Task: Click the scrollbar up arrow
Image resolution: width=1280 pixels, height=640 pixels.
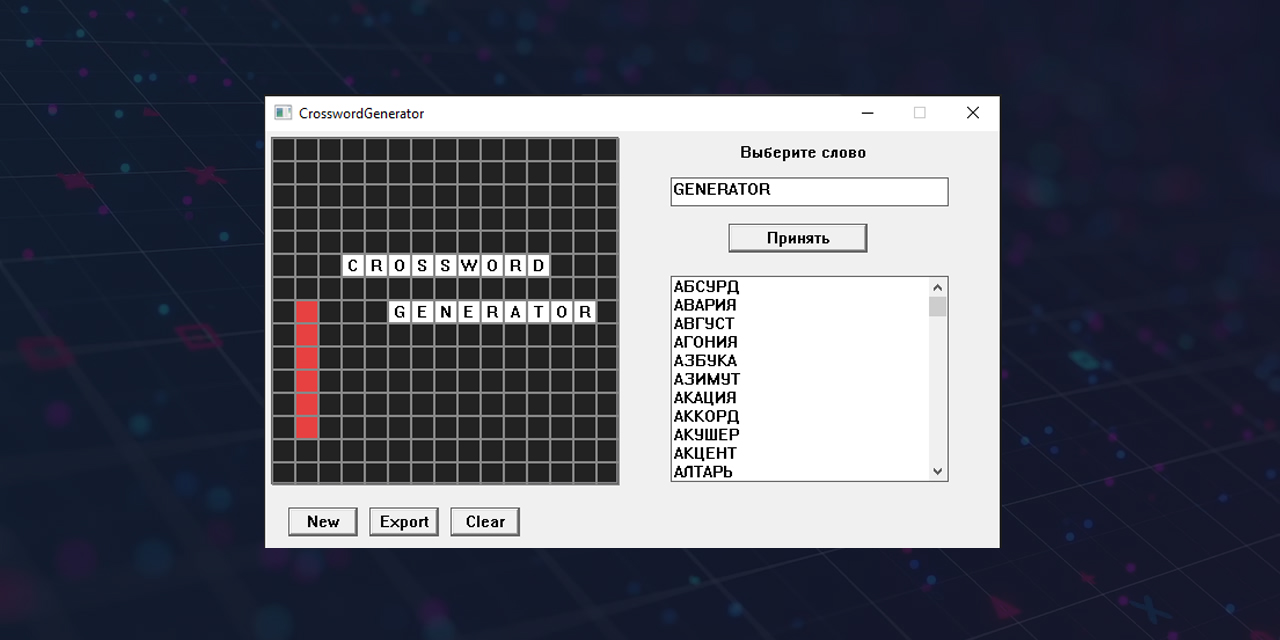Action: (937, 286)
